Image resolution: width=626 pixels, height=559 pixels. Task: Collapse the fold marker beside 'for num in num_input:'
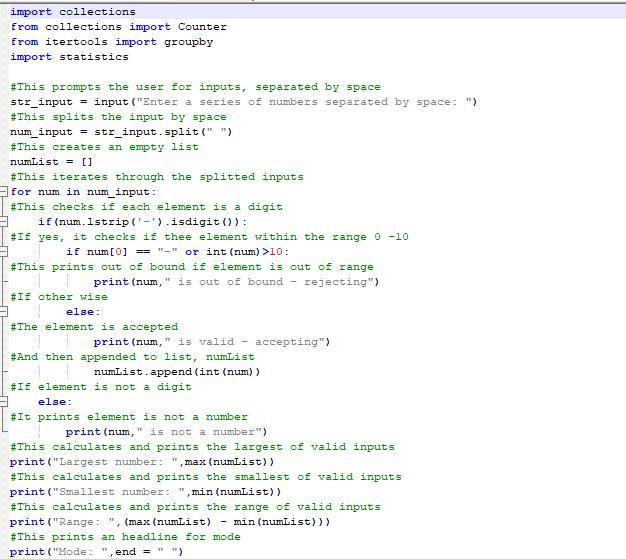pyautogui.click(x=3, y=192)
